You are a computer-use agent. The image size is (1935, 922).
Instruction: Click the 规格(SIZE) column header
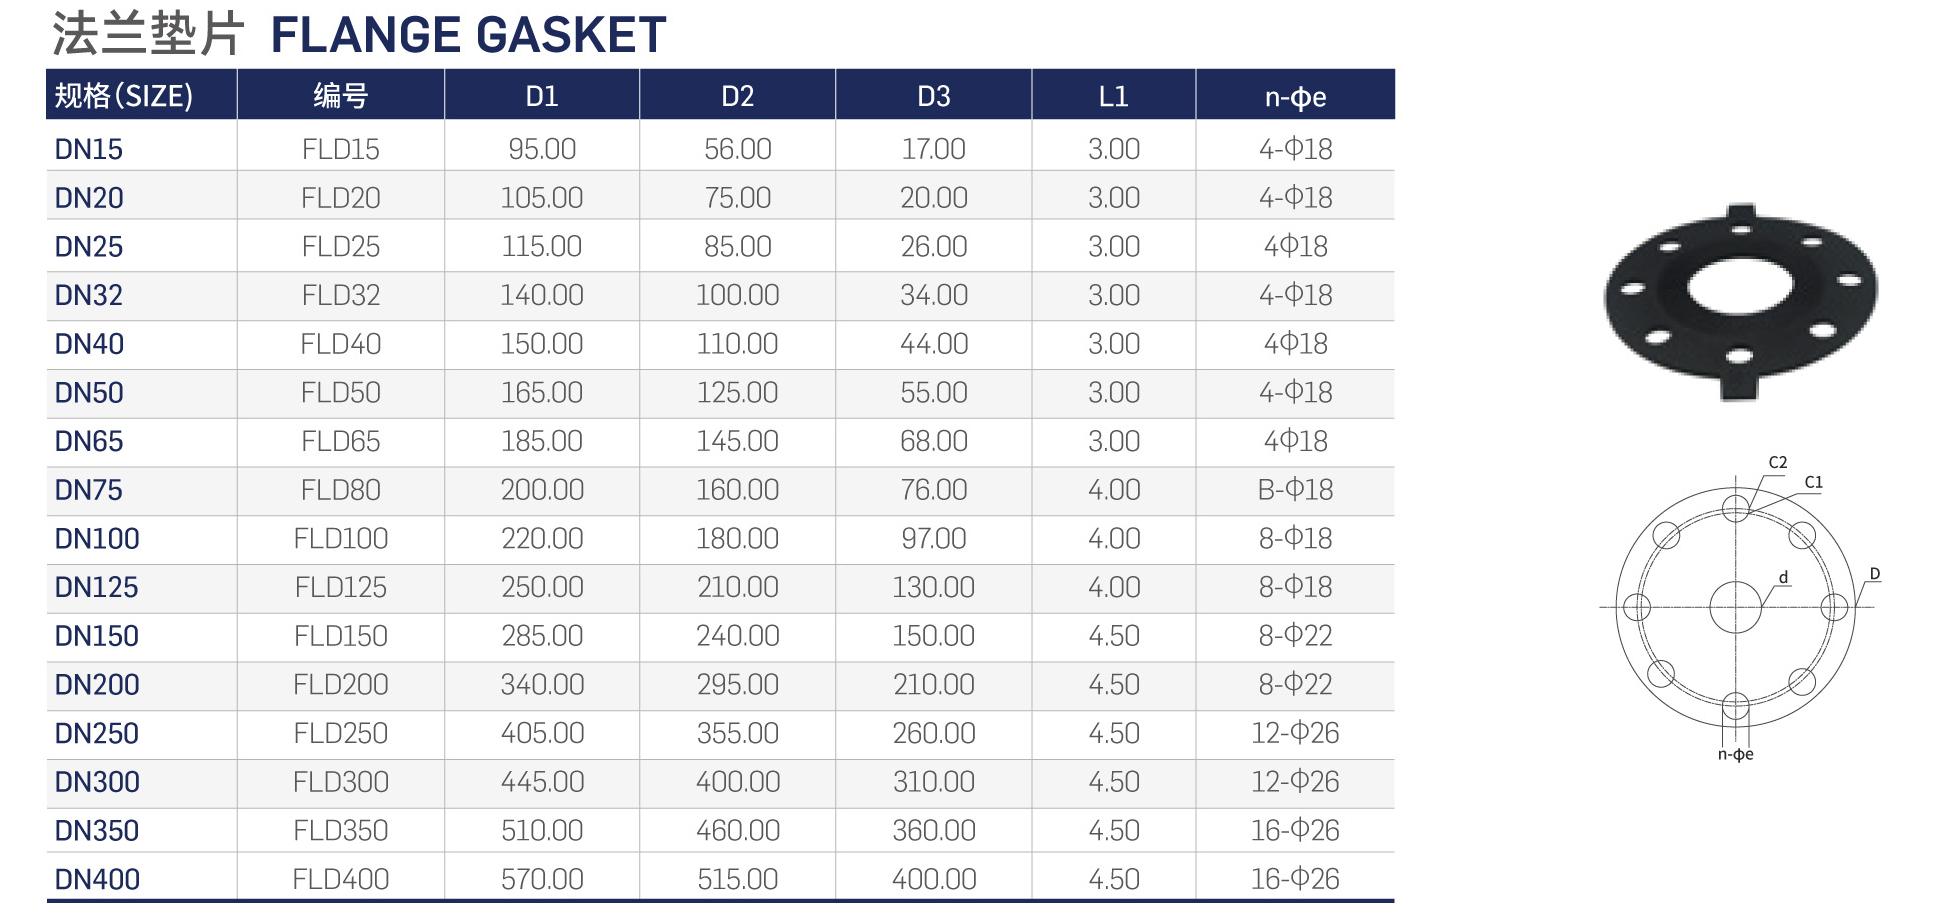tap(124, 96)
